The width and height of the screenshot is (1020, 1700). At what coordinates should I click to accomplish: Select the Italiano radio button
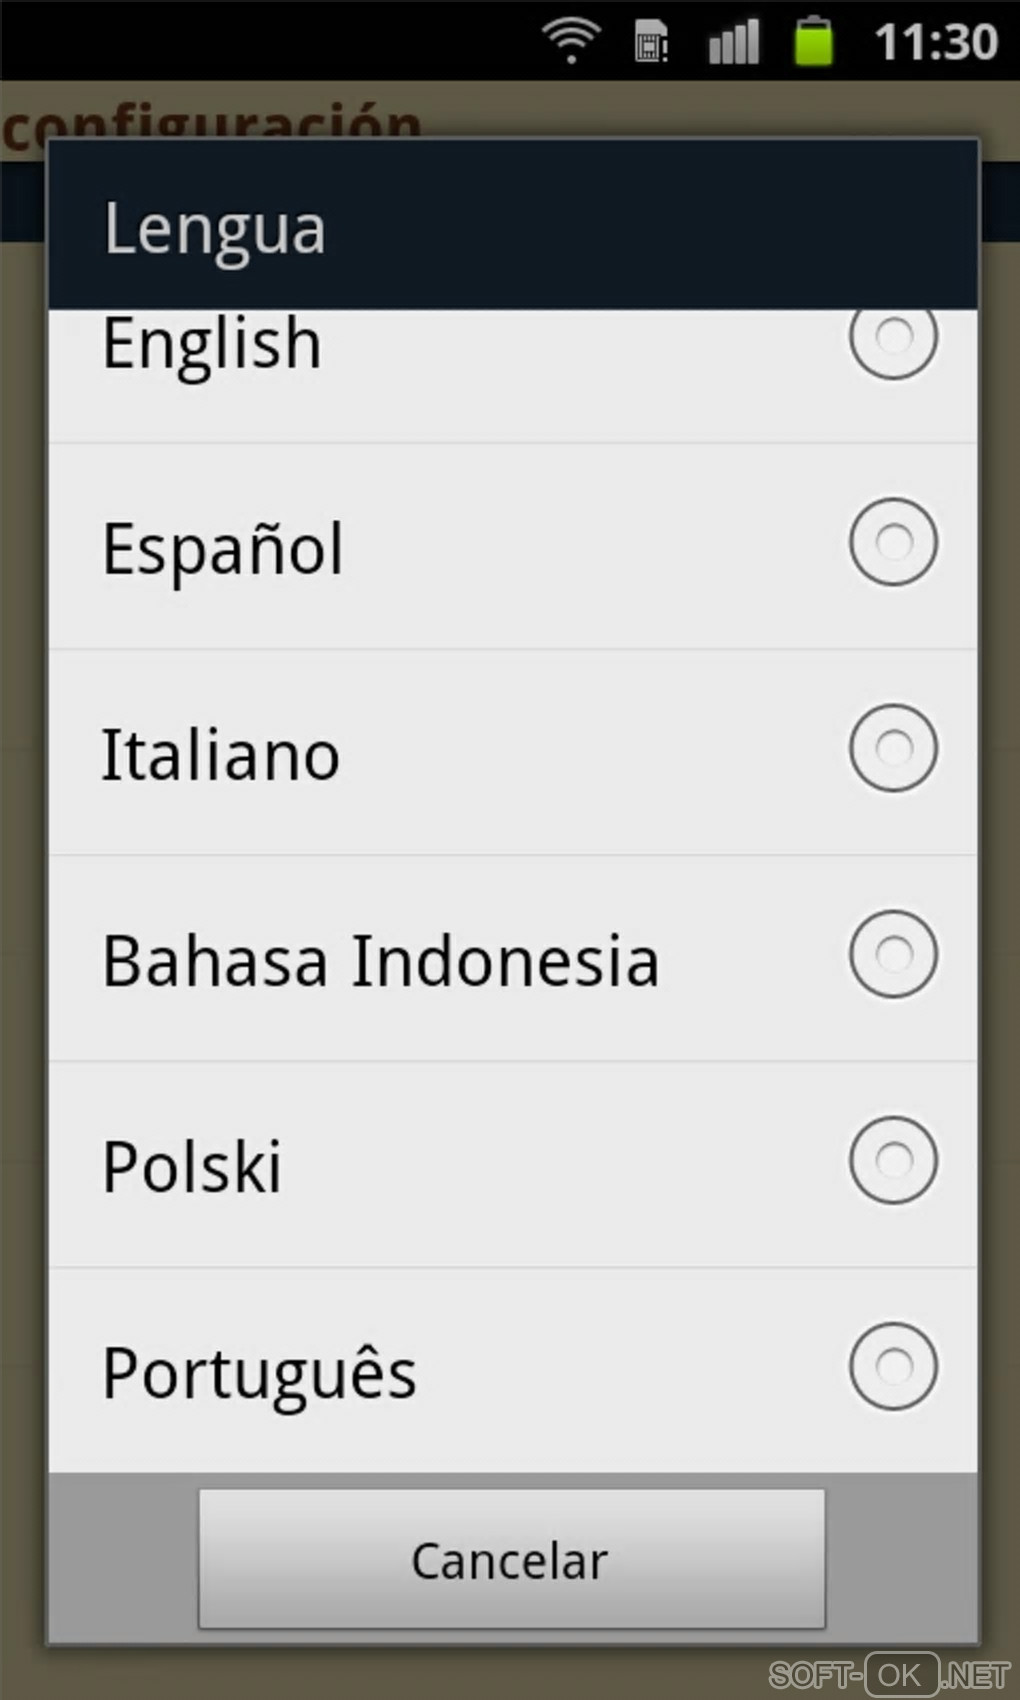893,748
